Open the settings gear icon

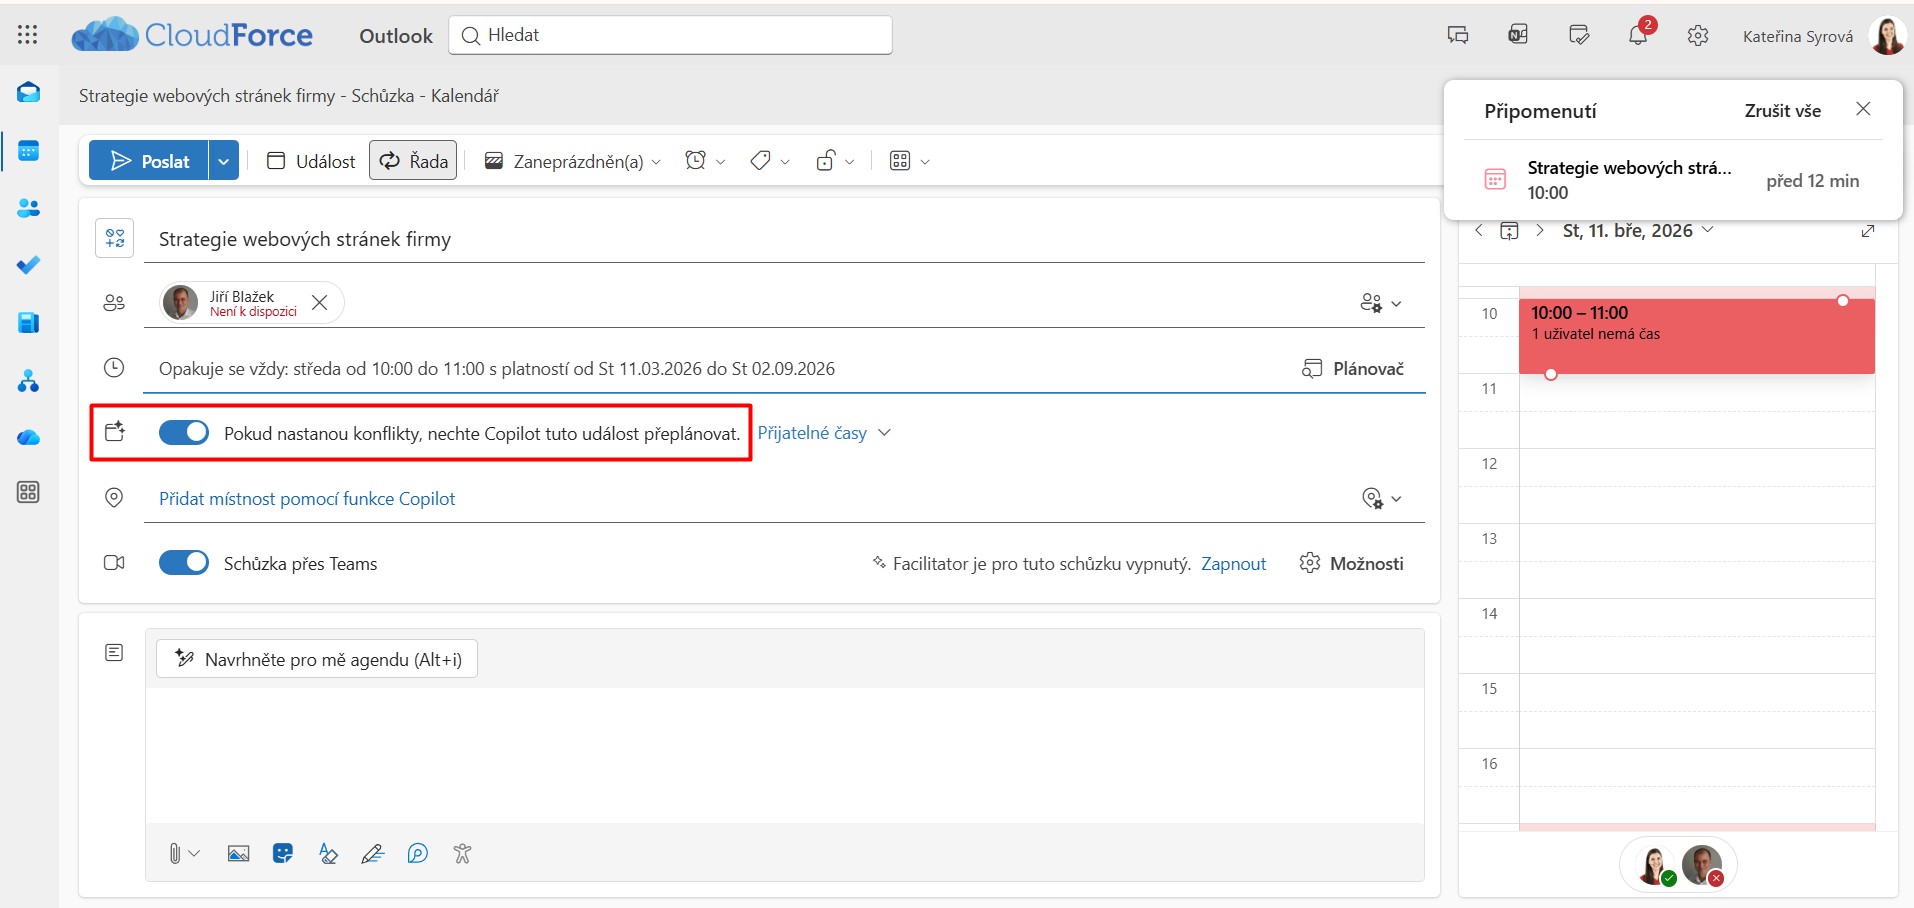click(1697, 36)
